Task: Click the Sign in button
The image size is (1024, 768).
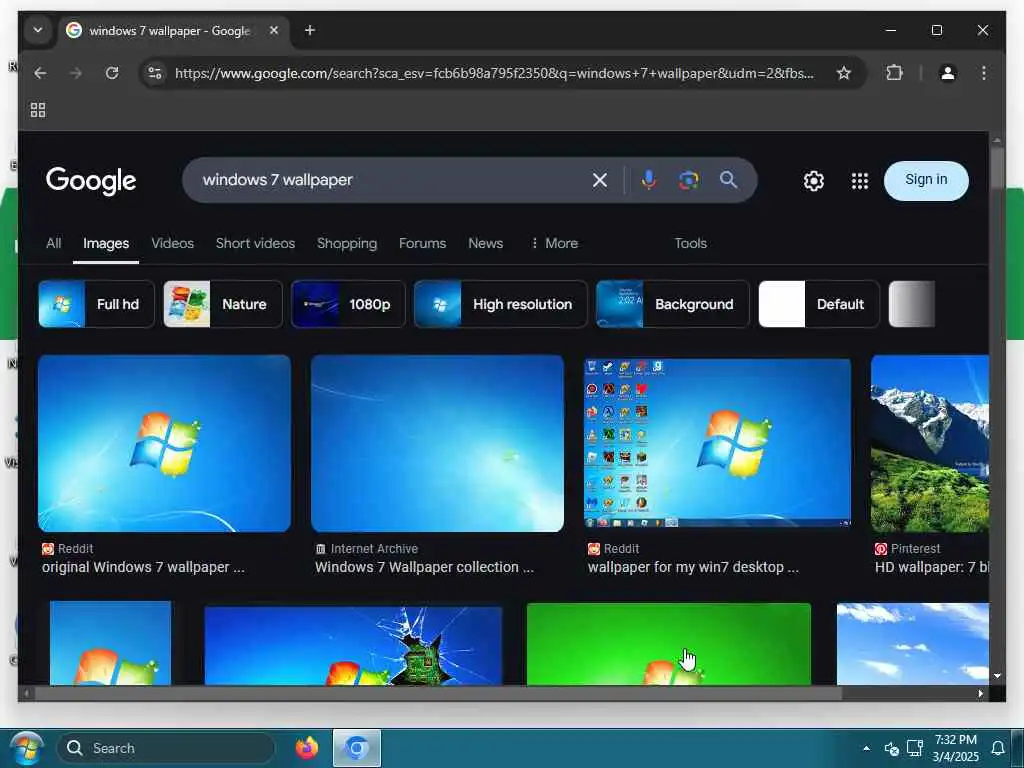Action: [925, 180]
